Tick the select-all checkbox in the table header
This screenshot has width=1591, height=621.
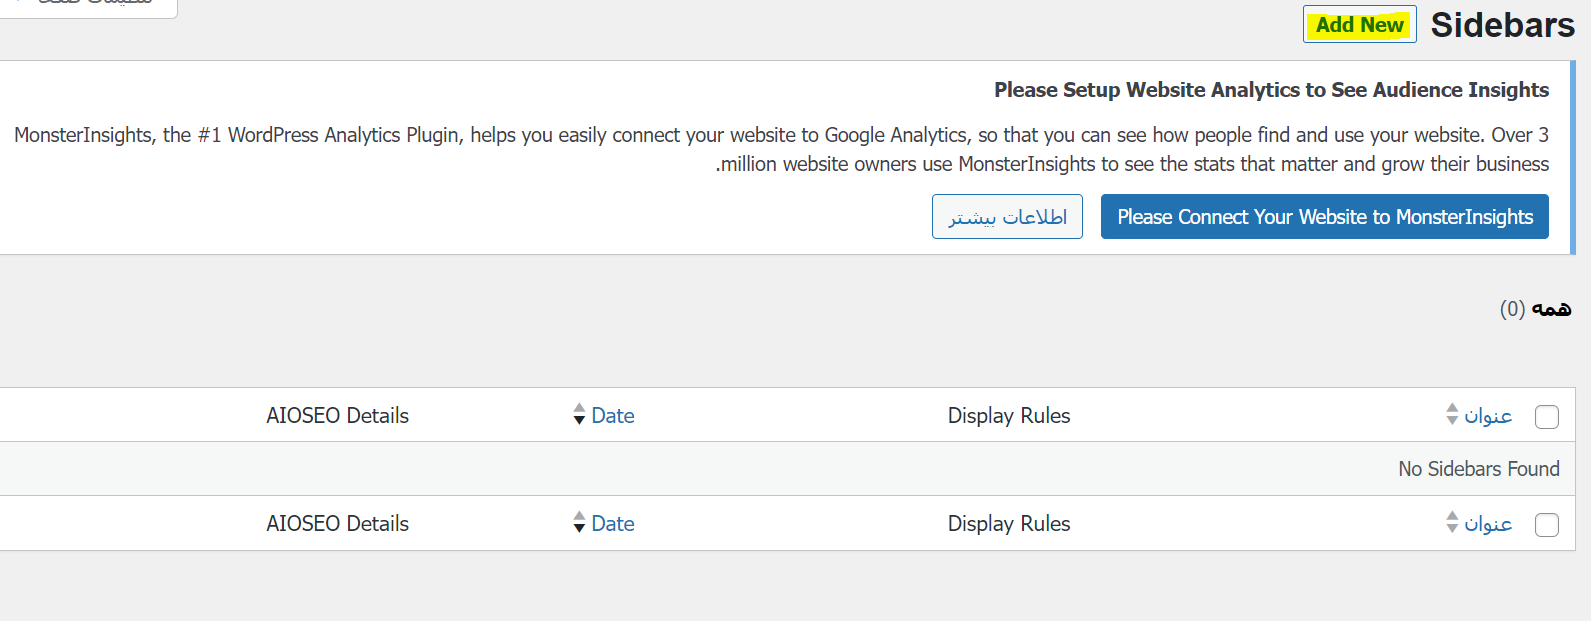1547,417
